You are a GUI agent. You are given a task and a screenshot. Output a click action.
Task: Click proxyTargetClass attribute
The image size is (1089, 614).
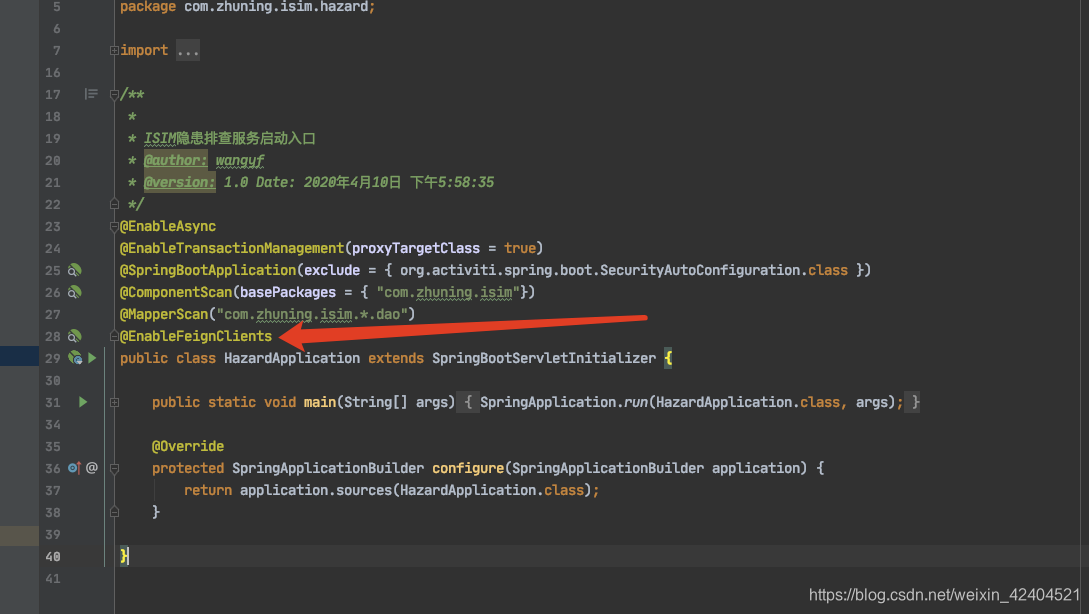(416, 249)
